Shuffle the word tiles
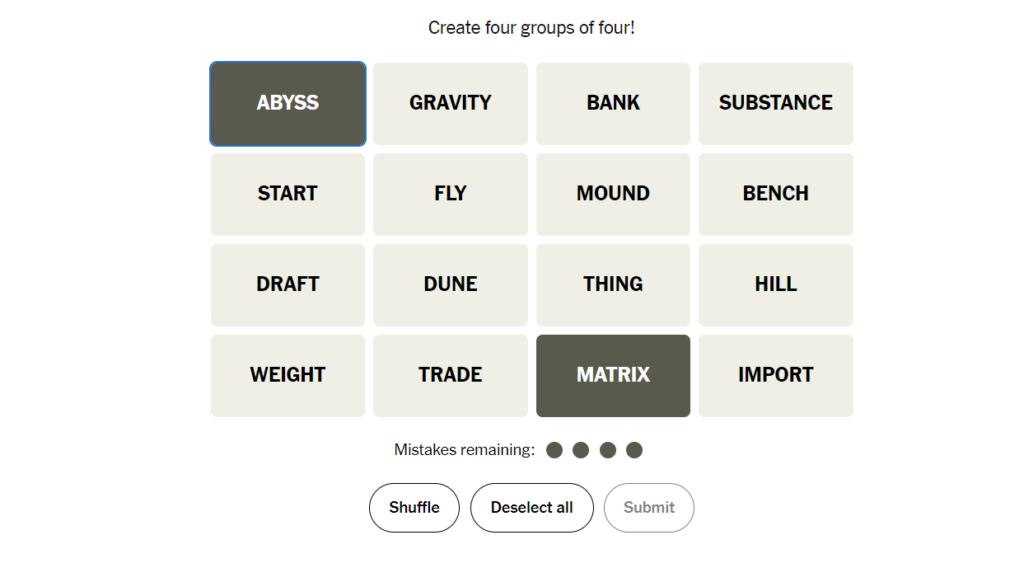1024x582 pixels. (x=414, y=508)
